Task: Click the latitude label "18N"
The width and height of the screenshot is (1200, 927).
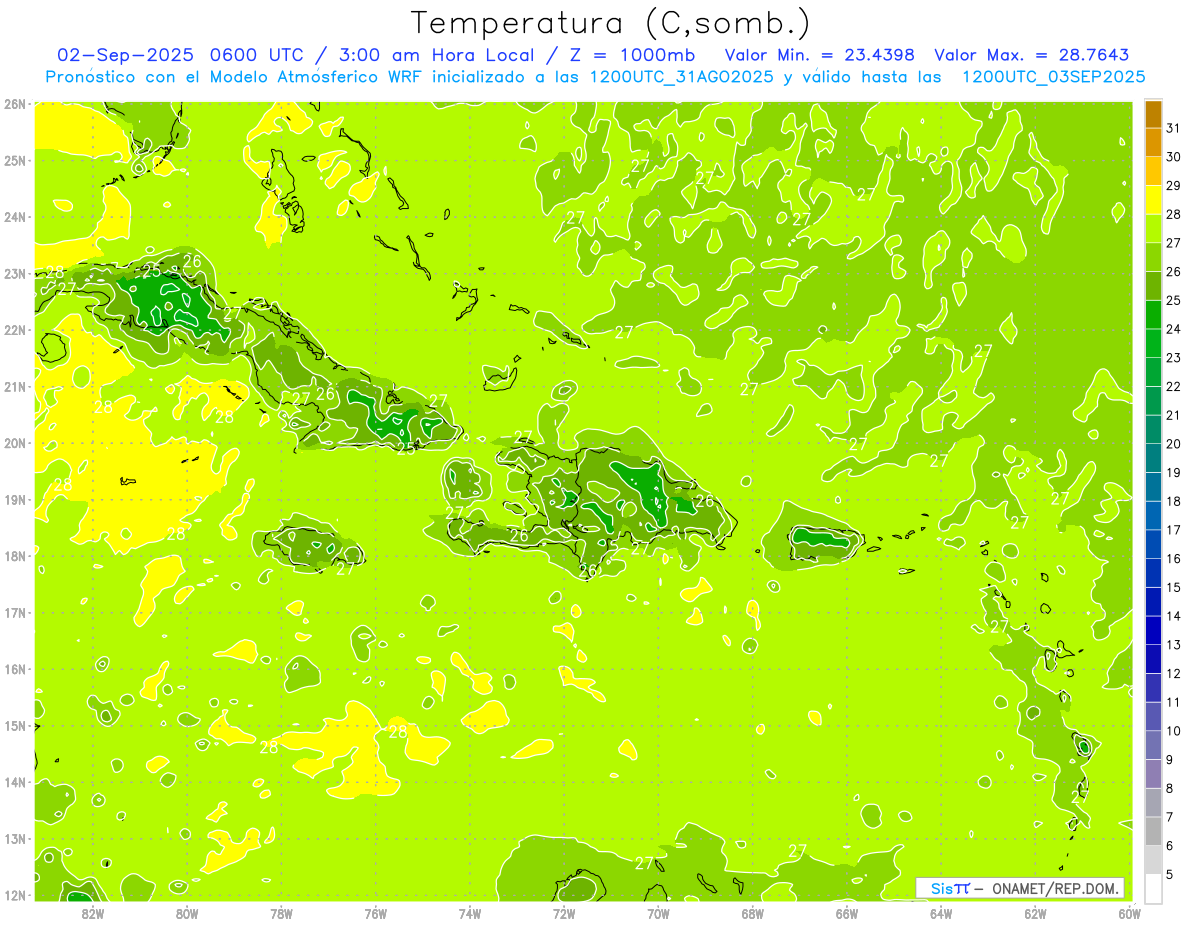Action: click(14, 556)
